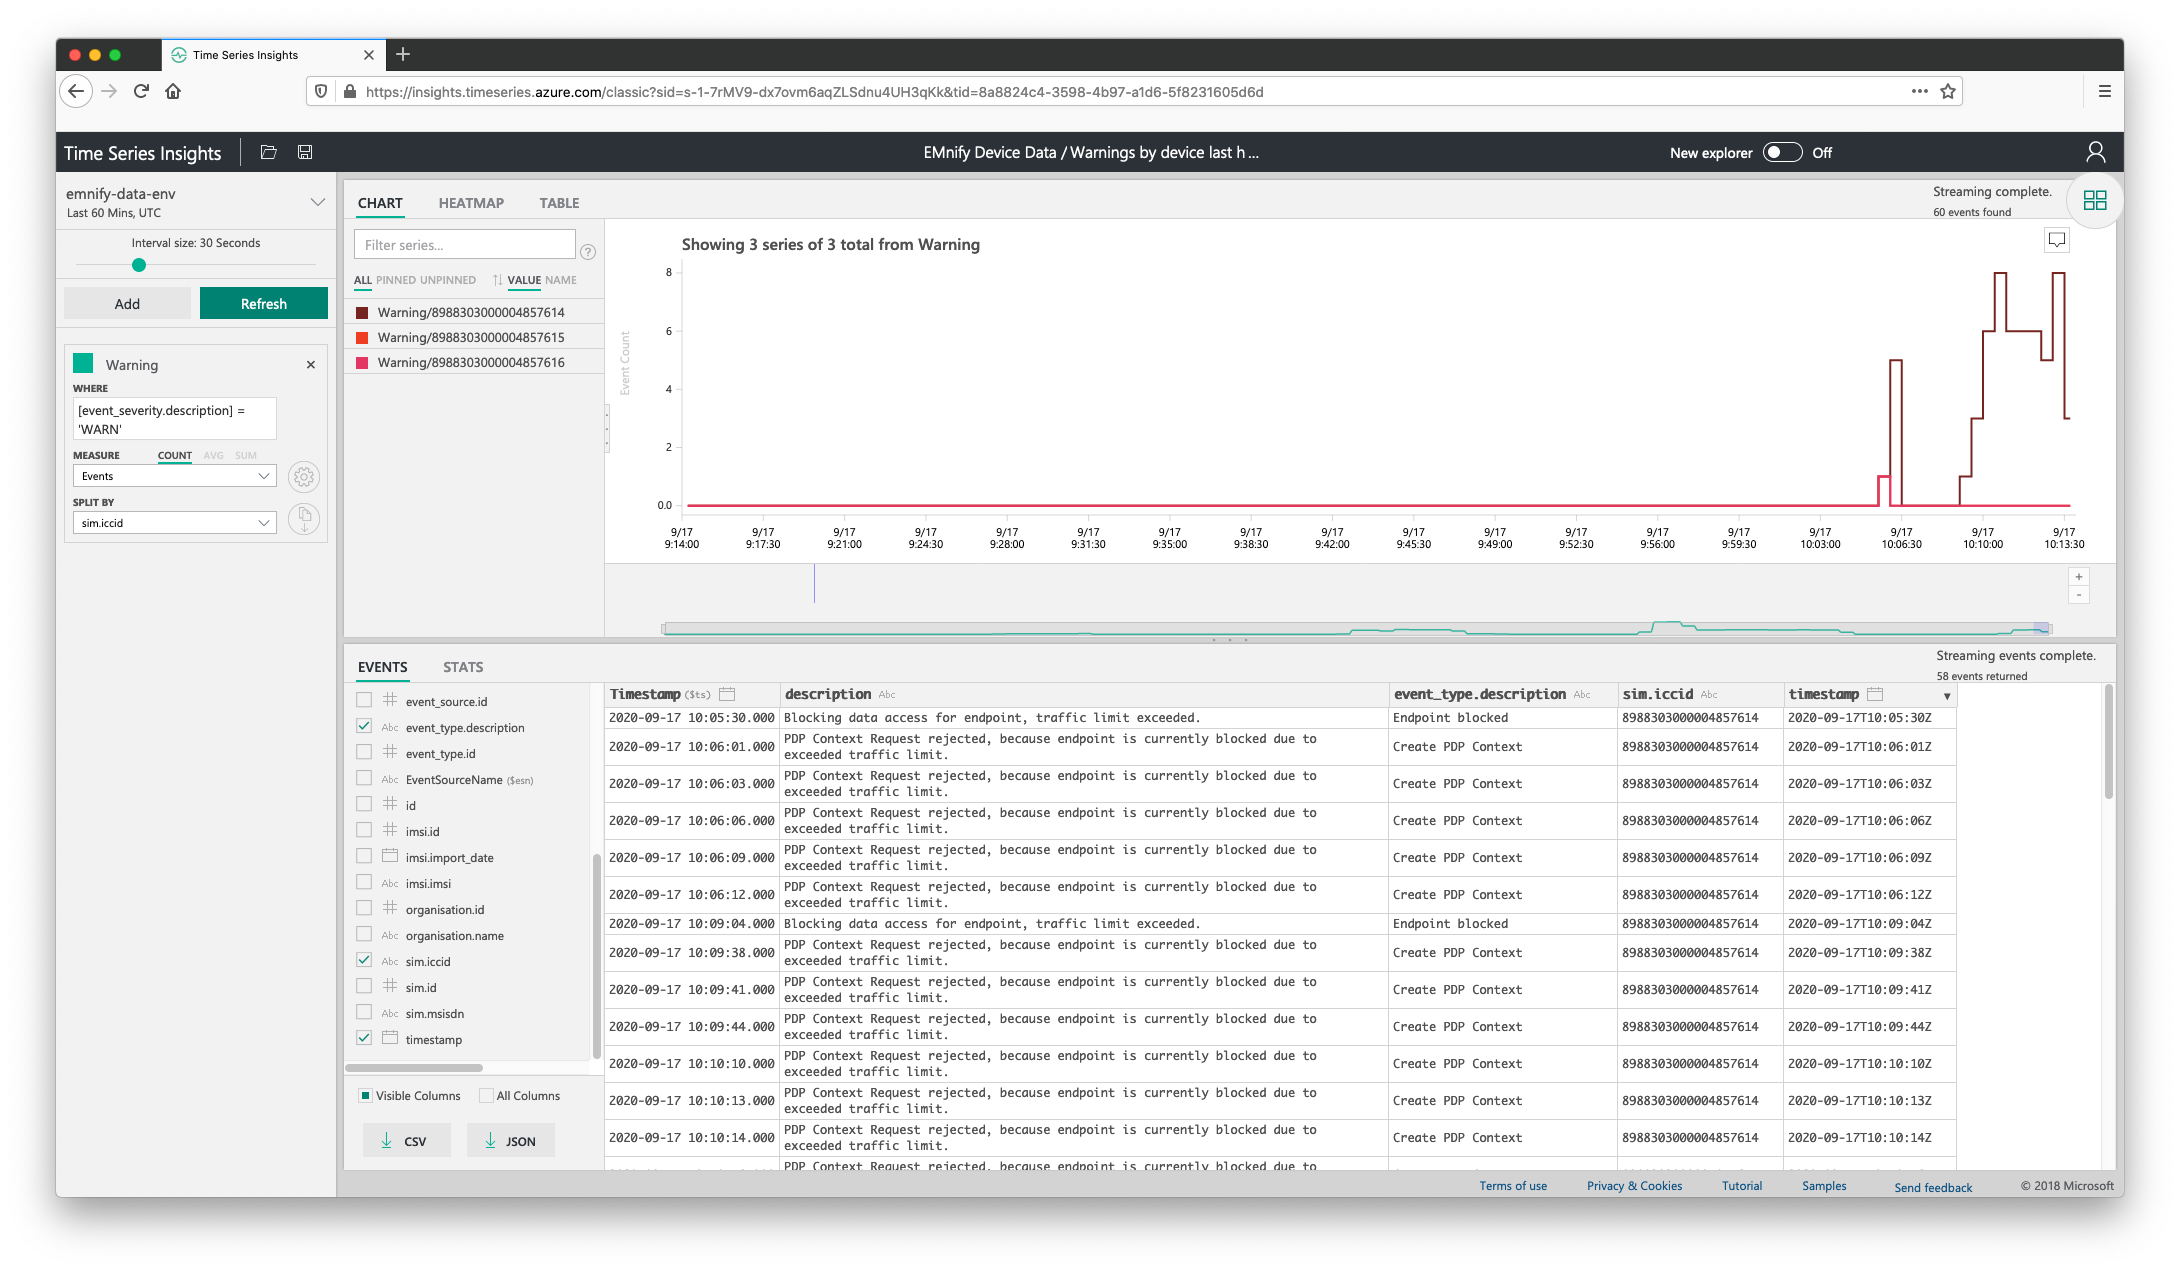Check the imsi.imsi column checkbox
This screenshot has height=1271, width=2180.
pos(364,883)
